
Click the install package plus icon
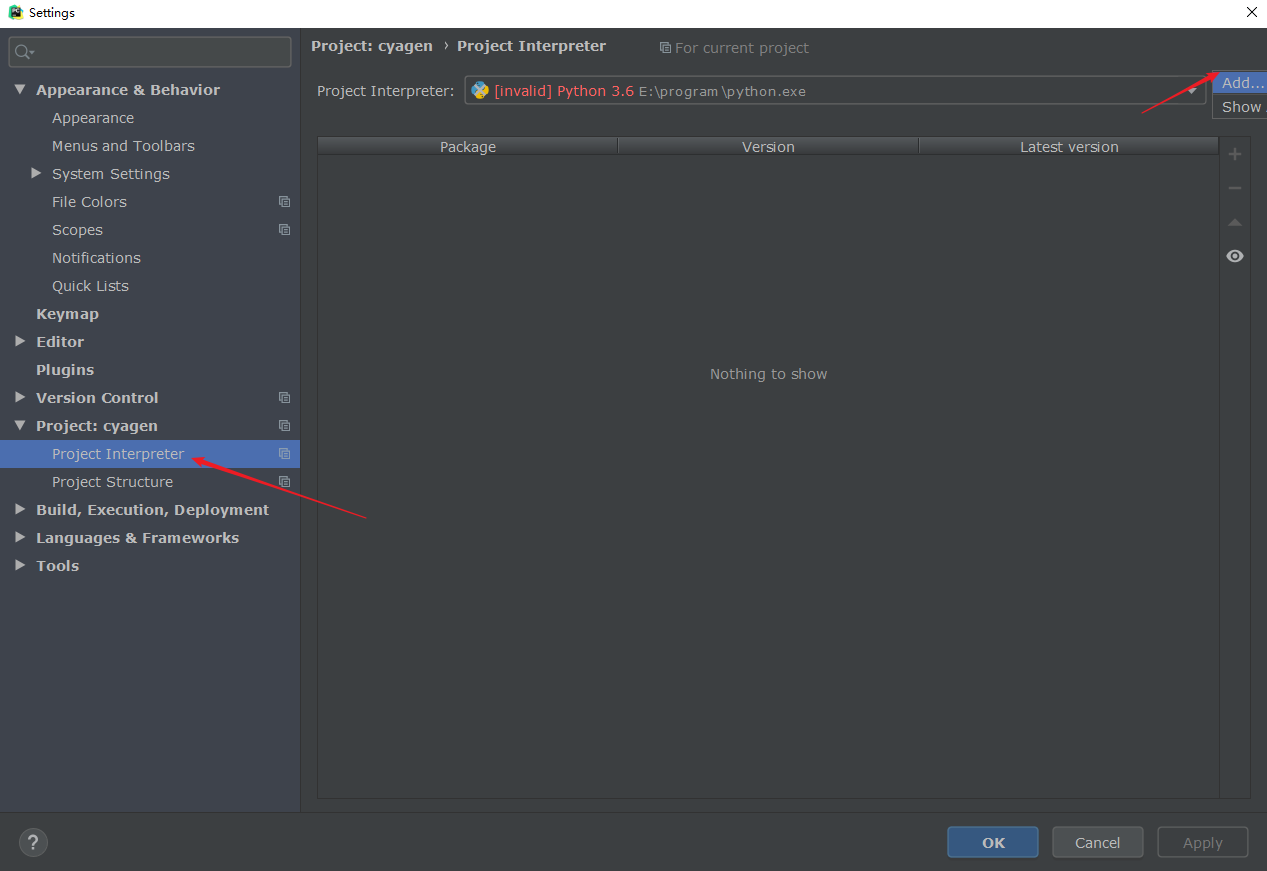coord(1235,154)
